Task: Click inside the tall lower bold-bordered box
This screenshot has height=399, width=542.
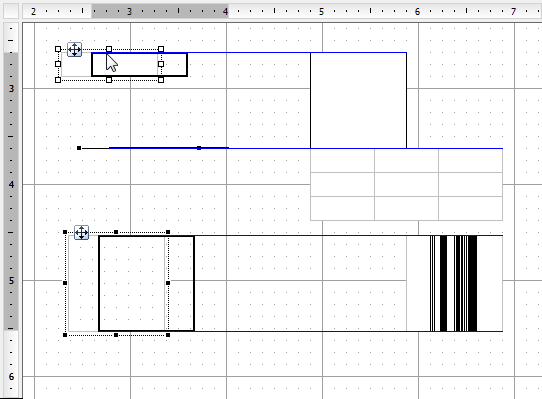Action: 147,283
